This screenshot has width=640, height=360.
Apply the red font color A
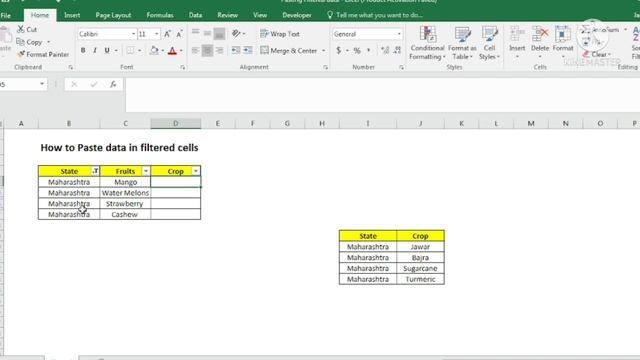pyautogui.click(x=172, y=51)
